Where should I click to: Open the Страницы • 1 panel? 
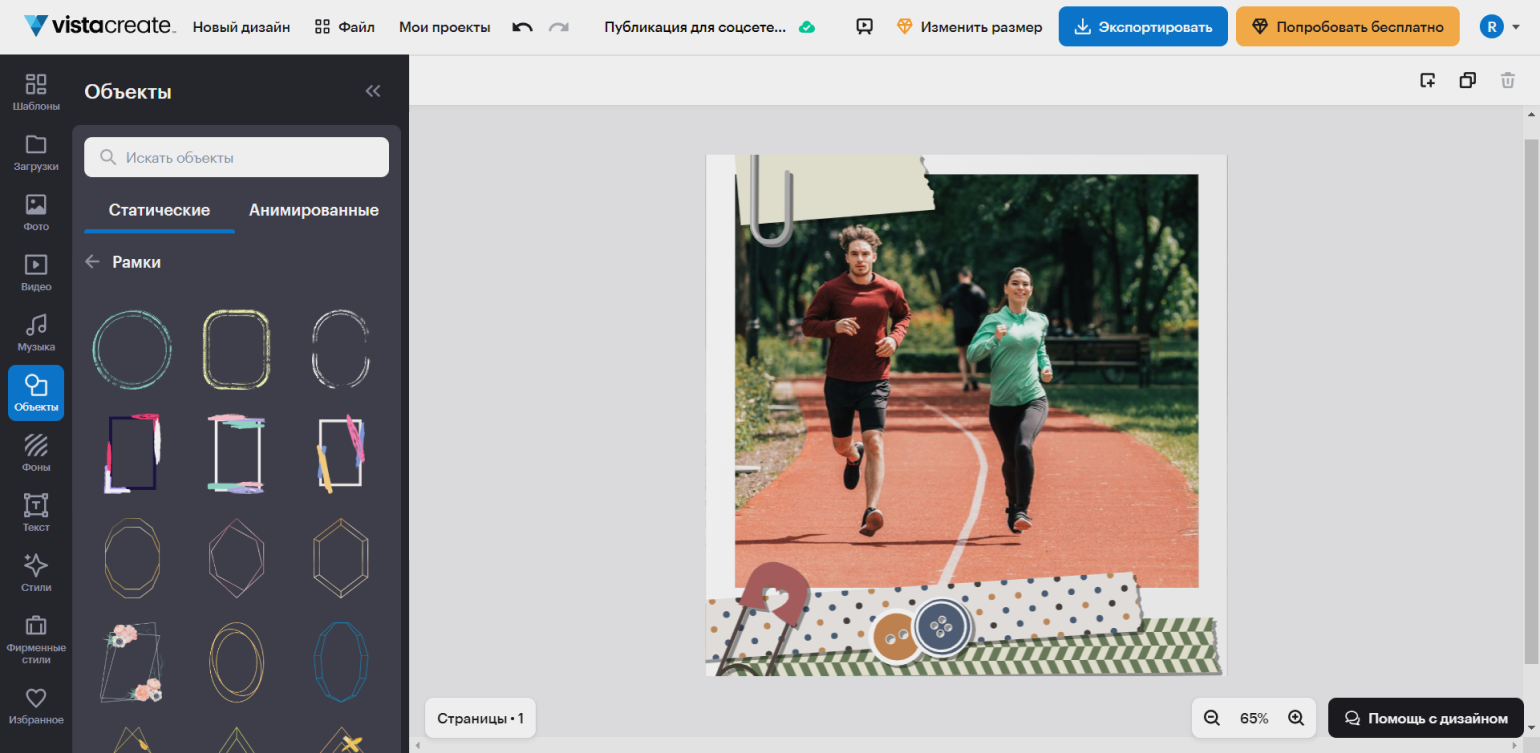(481, 718)
